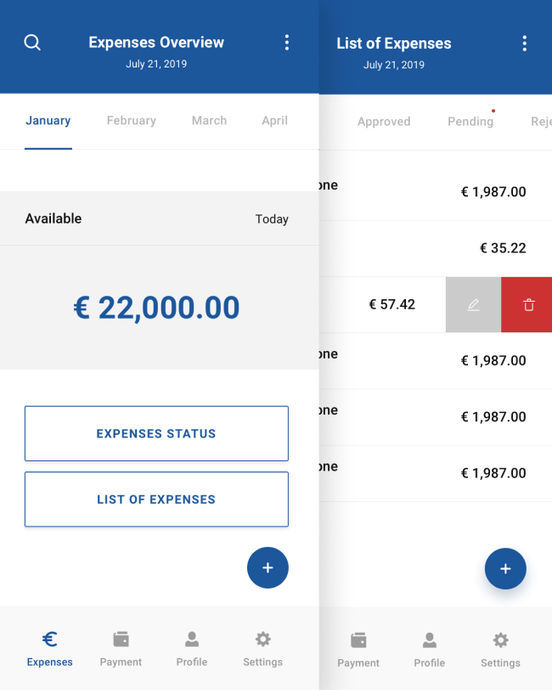
Task: Open Profile in the Expenses Overview bottom bar
Action: coord(191,649)
